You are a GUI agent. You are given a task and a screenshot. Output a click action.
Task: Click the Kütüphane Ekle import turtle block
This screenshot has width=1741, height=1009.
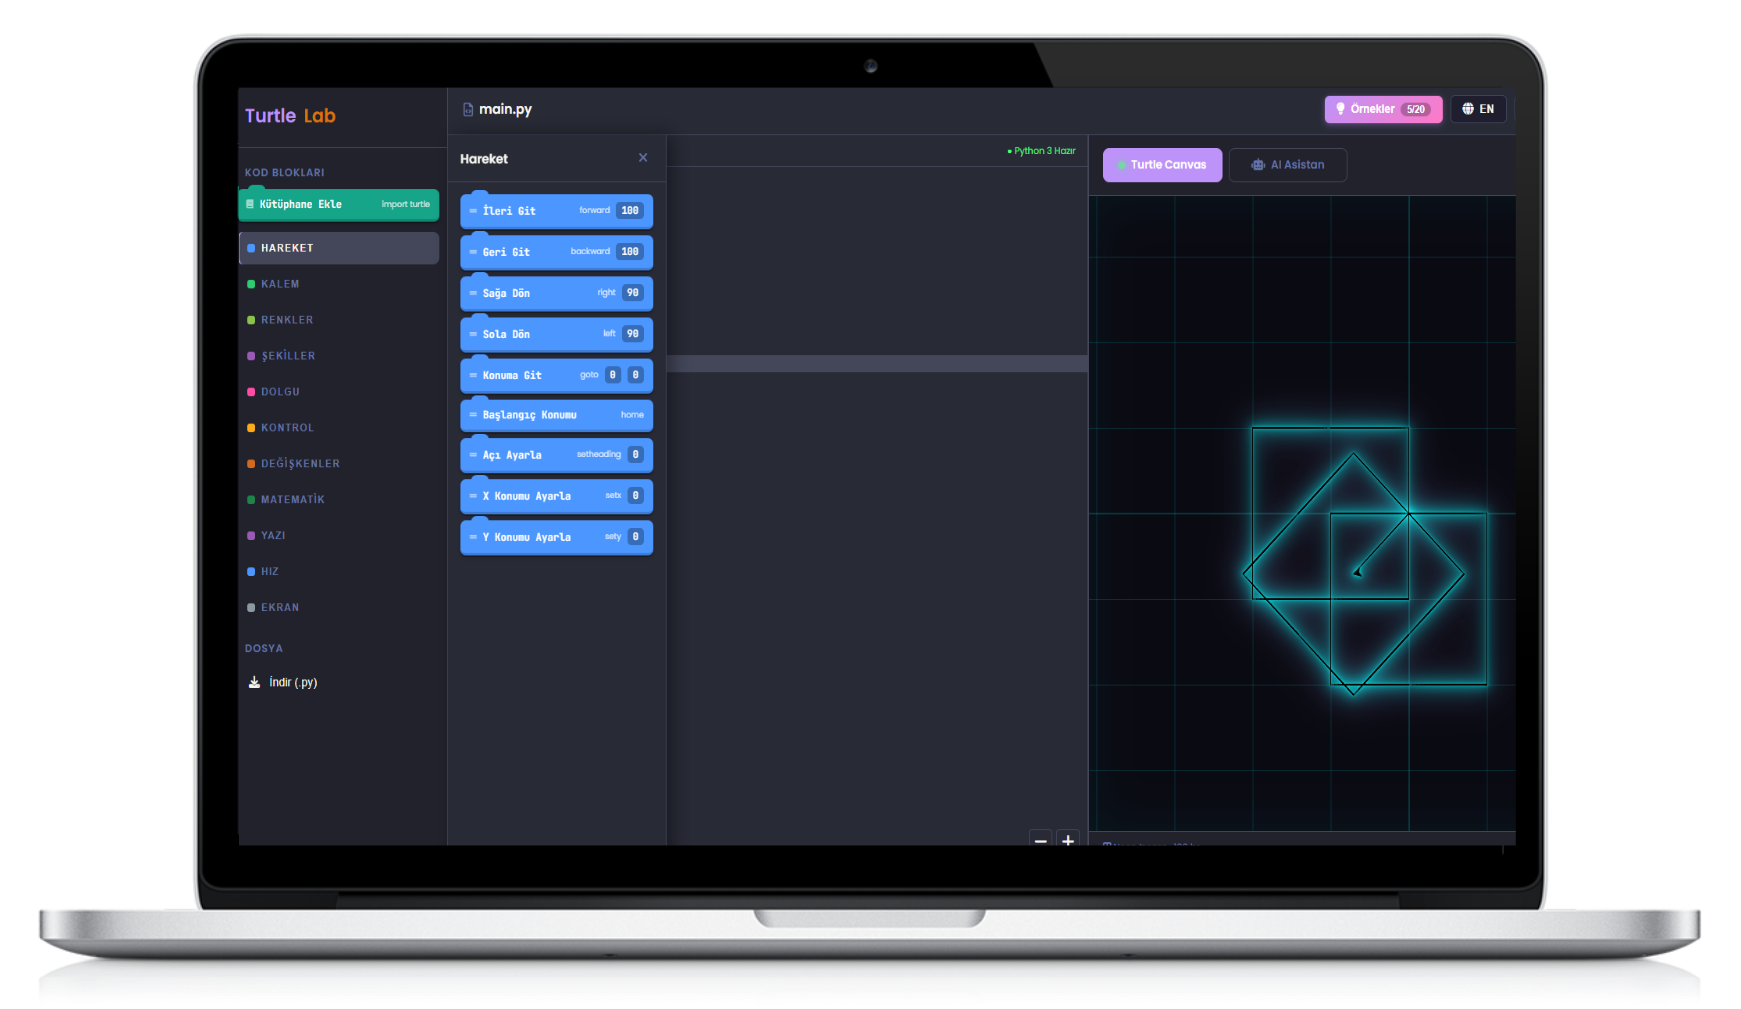pyautogui.click(x=339, y=204)
